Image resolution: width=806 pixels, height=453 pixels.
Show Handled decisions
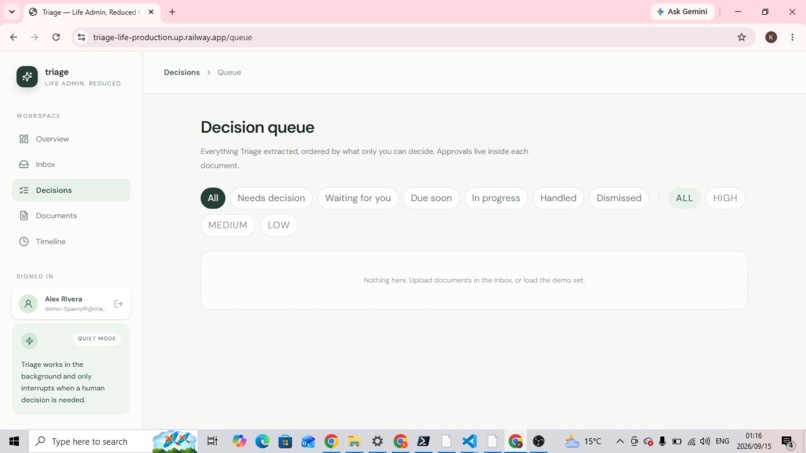[558, 198]
